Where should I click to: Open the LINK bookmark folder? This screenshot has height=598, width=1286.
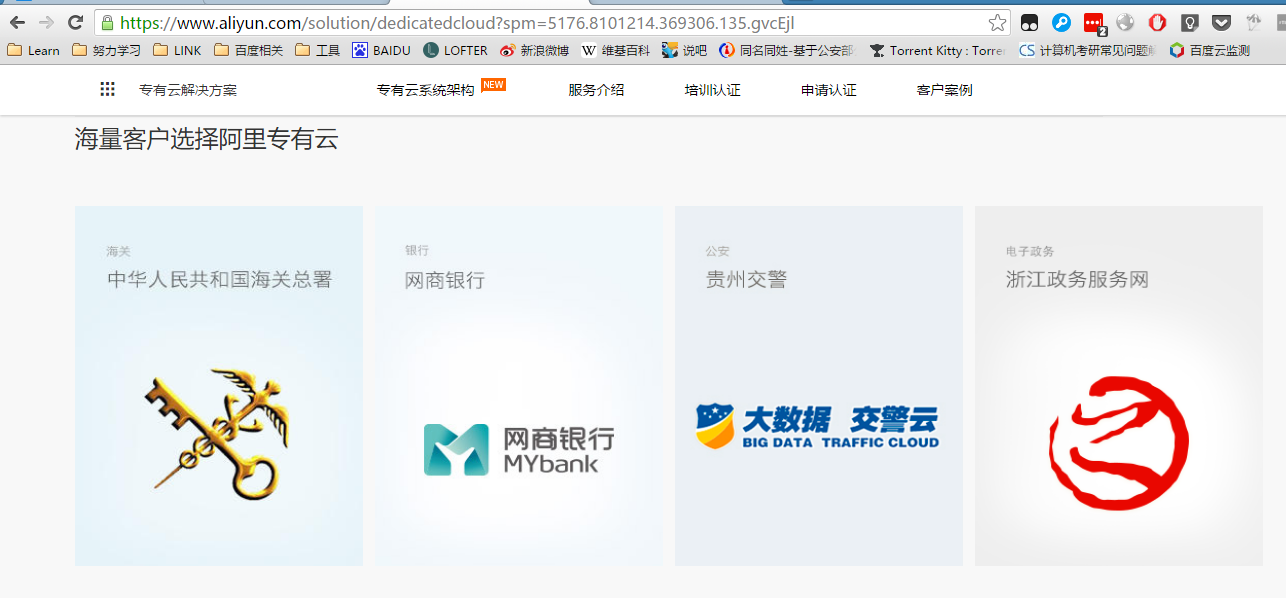177,50
